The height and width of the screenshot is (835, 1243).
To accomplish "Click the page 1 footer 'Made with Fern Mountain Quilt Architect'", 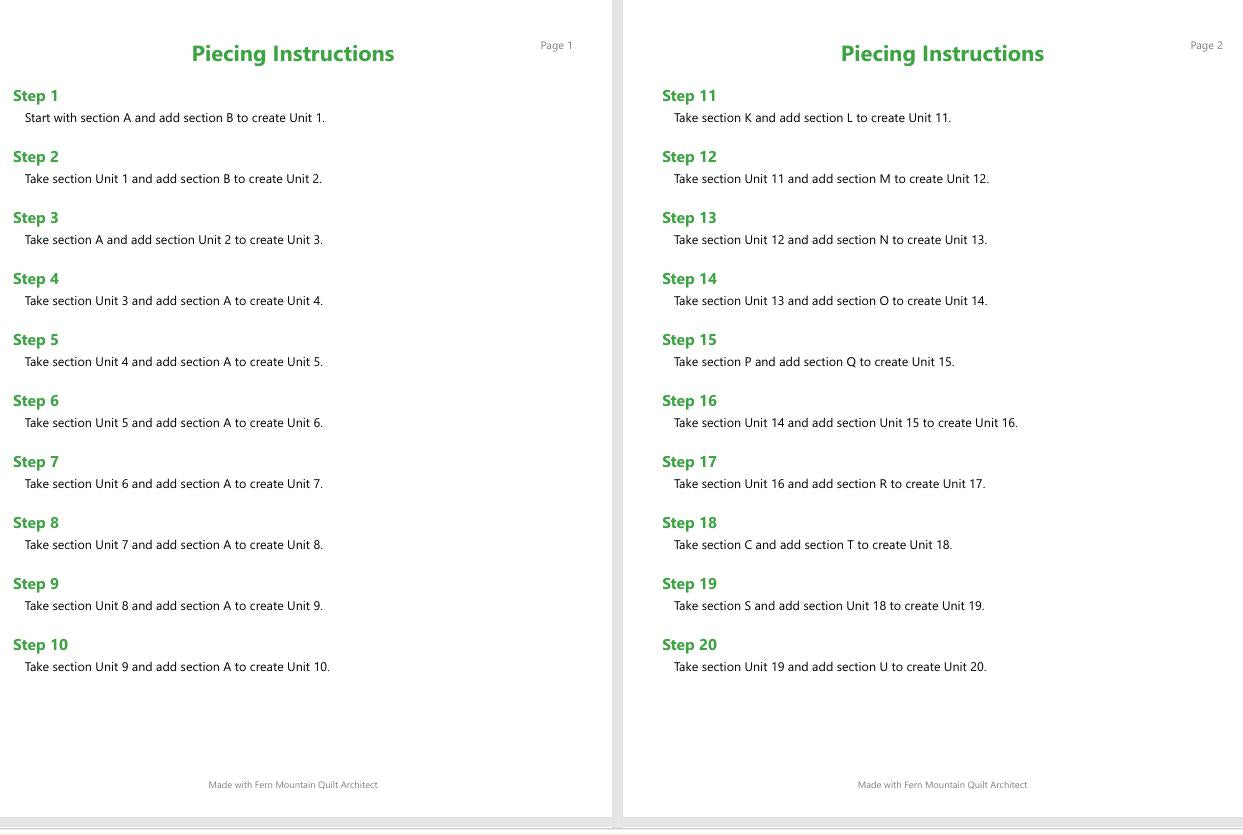I will tap(293, 785).
